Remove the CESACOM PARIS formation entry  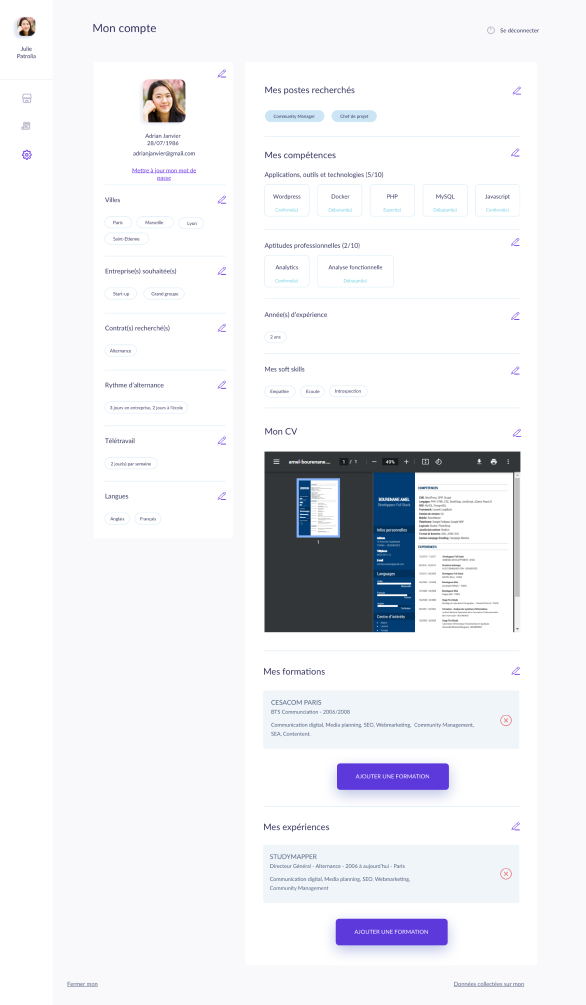point(506,720)
